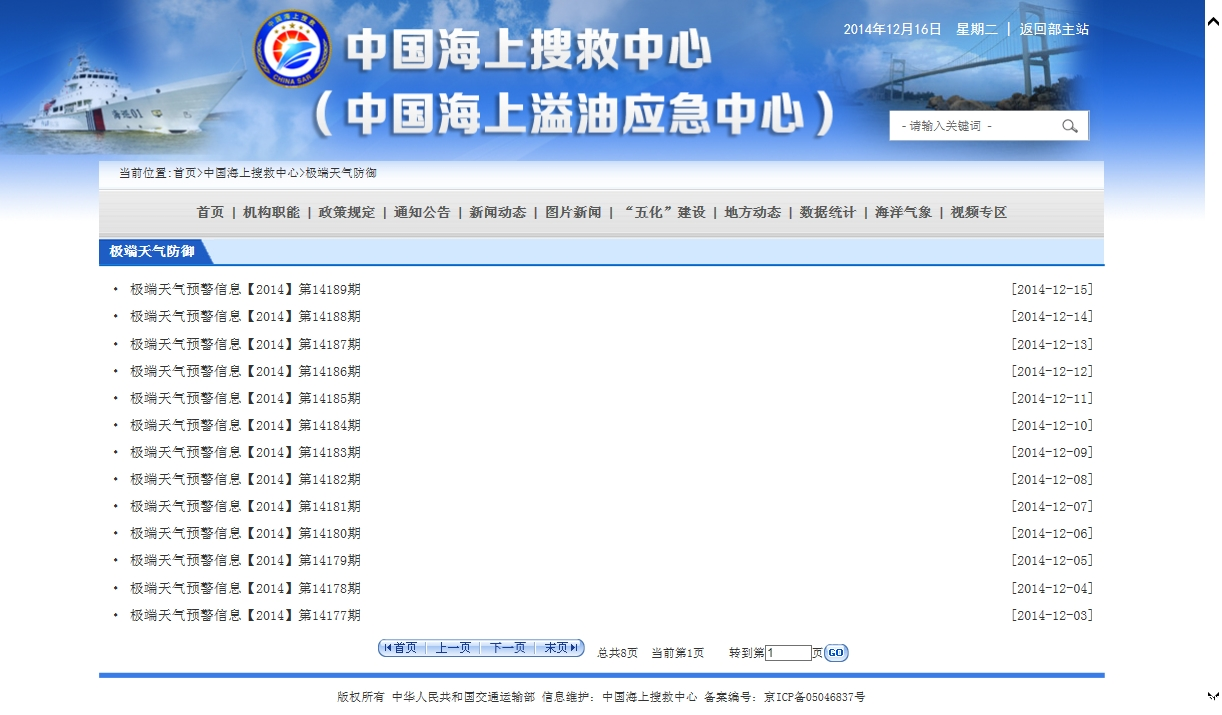Image resolution: width=1222 pixels, height=715 pixels.
Task: Open 新闻动态 navigation menu item
Action: click(x=497, y=212)
